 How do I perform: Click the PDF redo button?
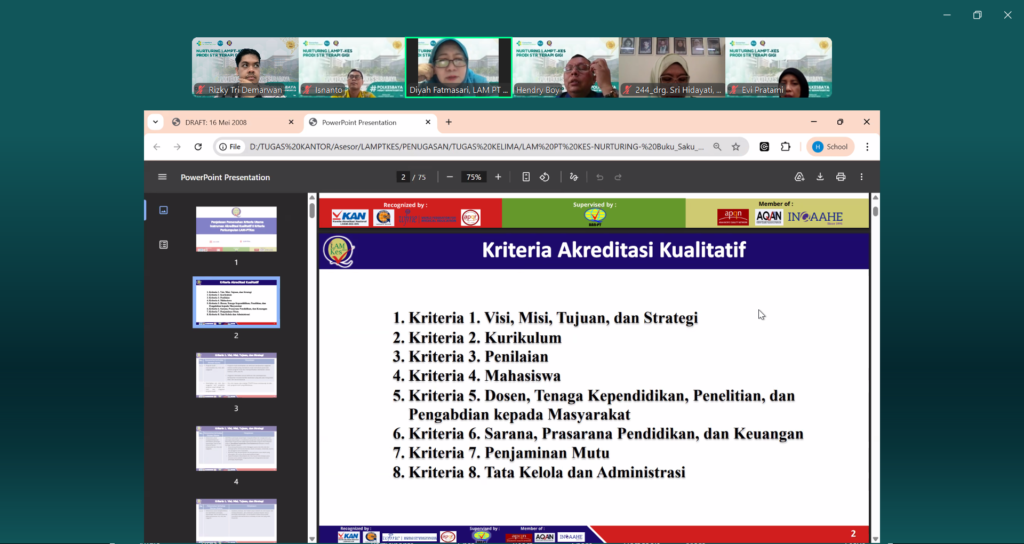(618, 177)
